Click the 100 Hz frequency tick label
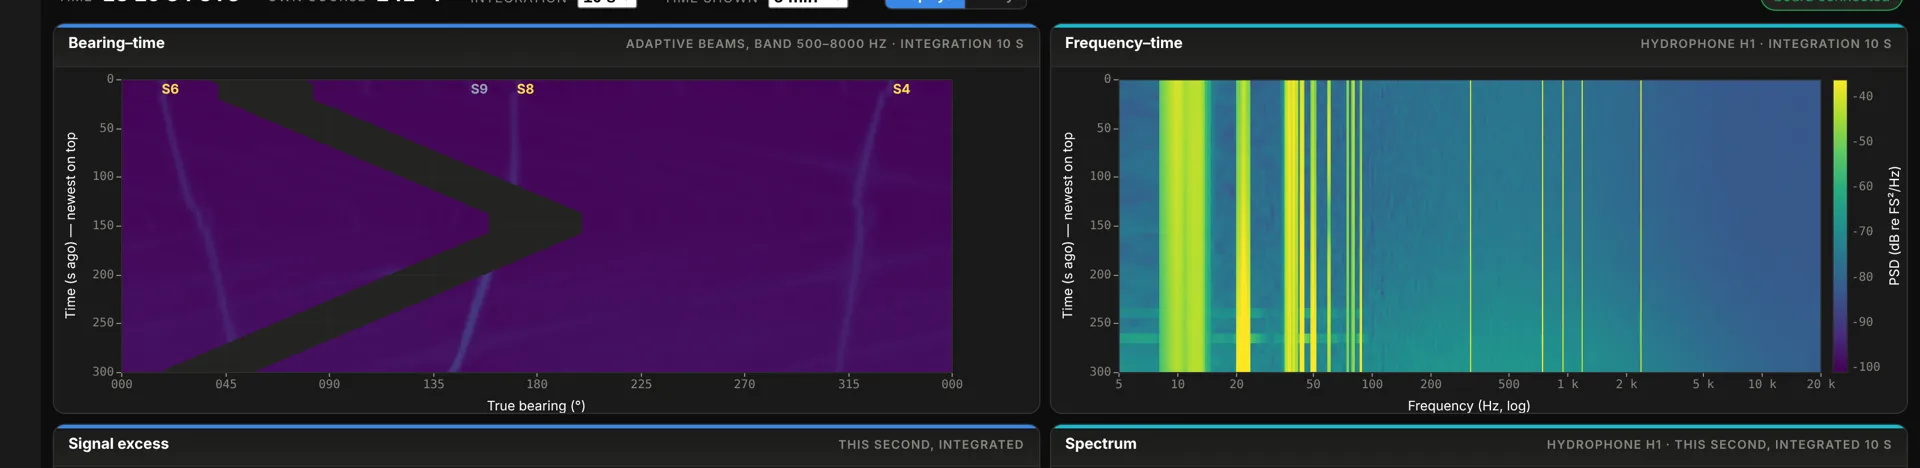This screenshot has width=1920, height=468. click(x=1372, y=384)
